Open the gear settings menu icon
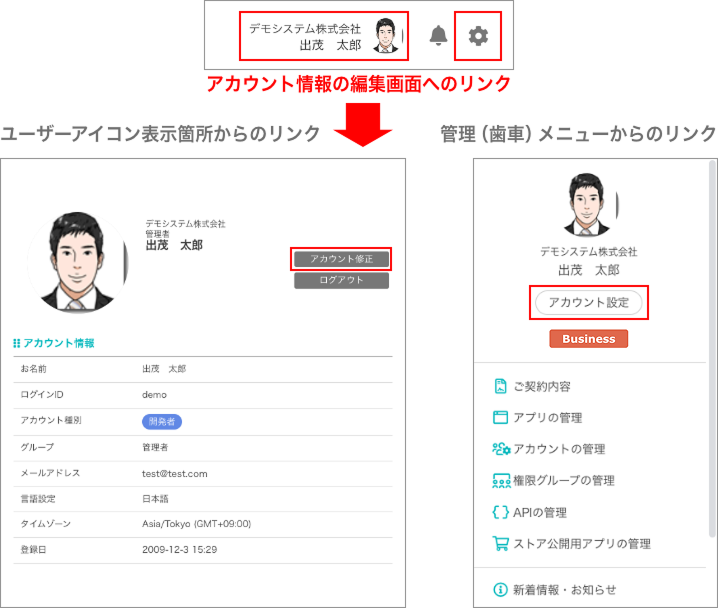The width and height of the screenshot is (718, 608). pyautogui.click(x=478, y=36)
